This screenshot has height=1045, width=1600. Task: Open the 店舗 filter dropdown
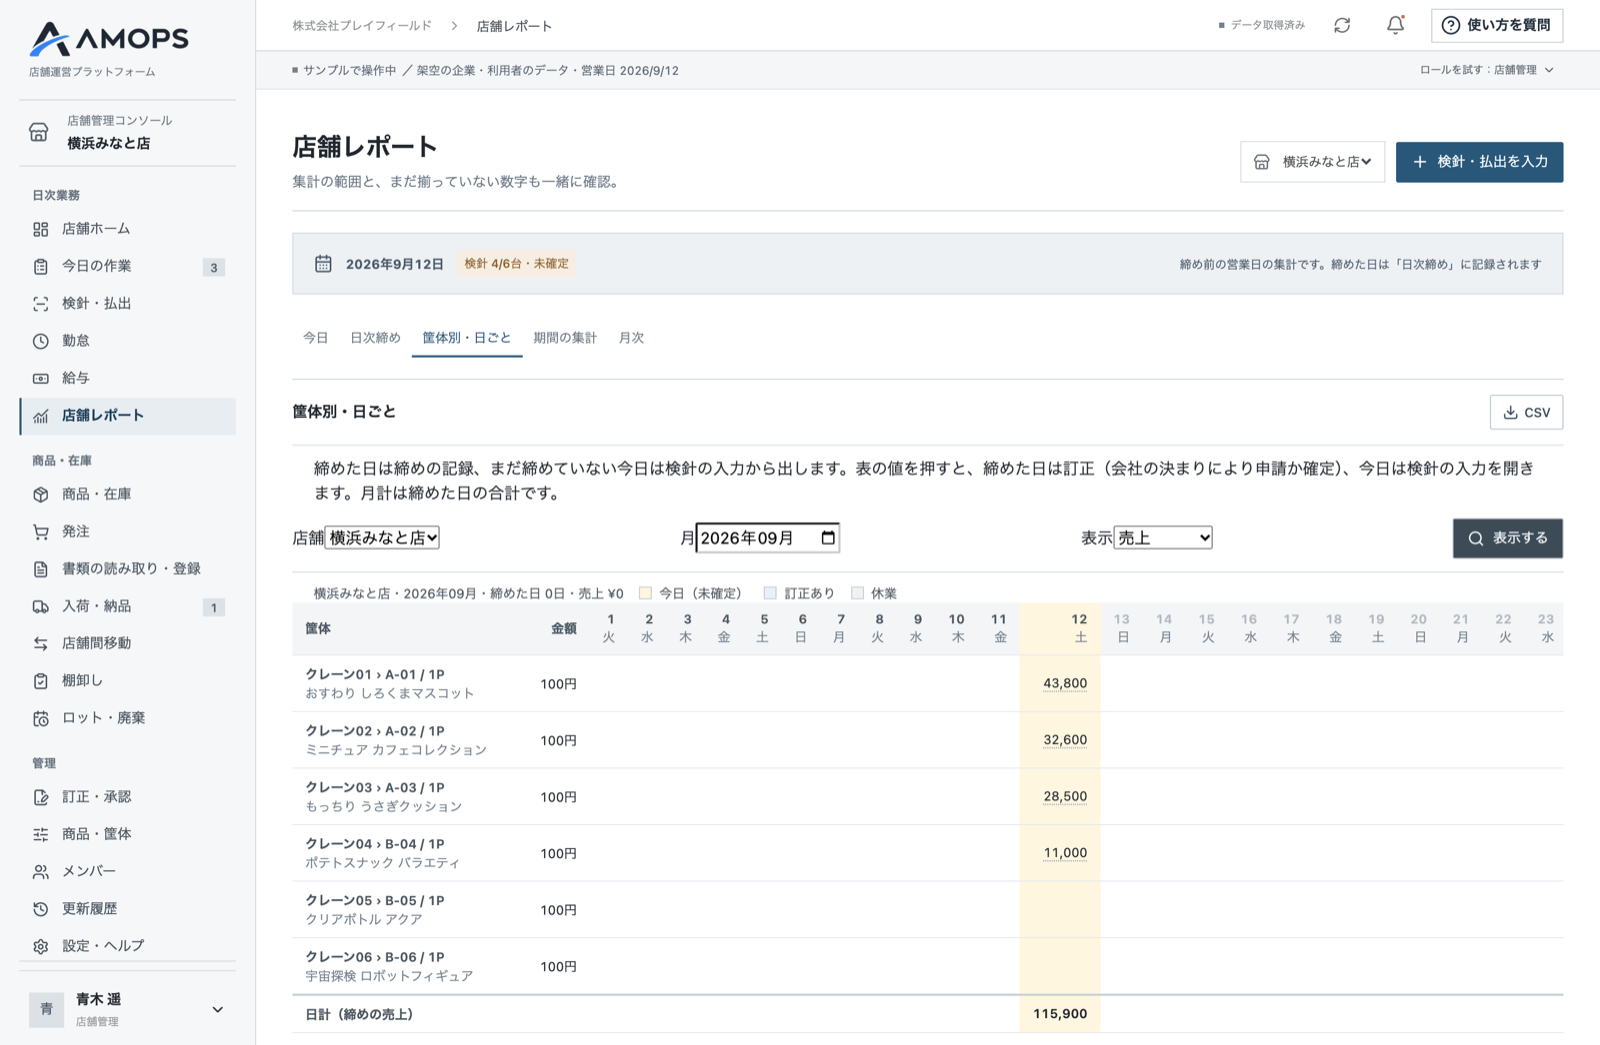click(382, 538)
